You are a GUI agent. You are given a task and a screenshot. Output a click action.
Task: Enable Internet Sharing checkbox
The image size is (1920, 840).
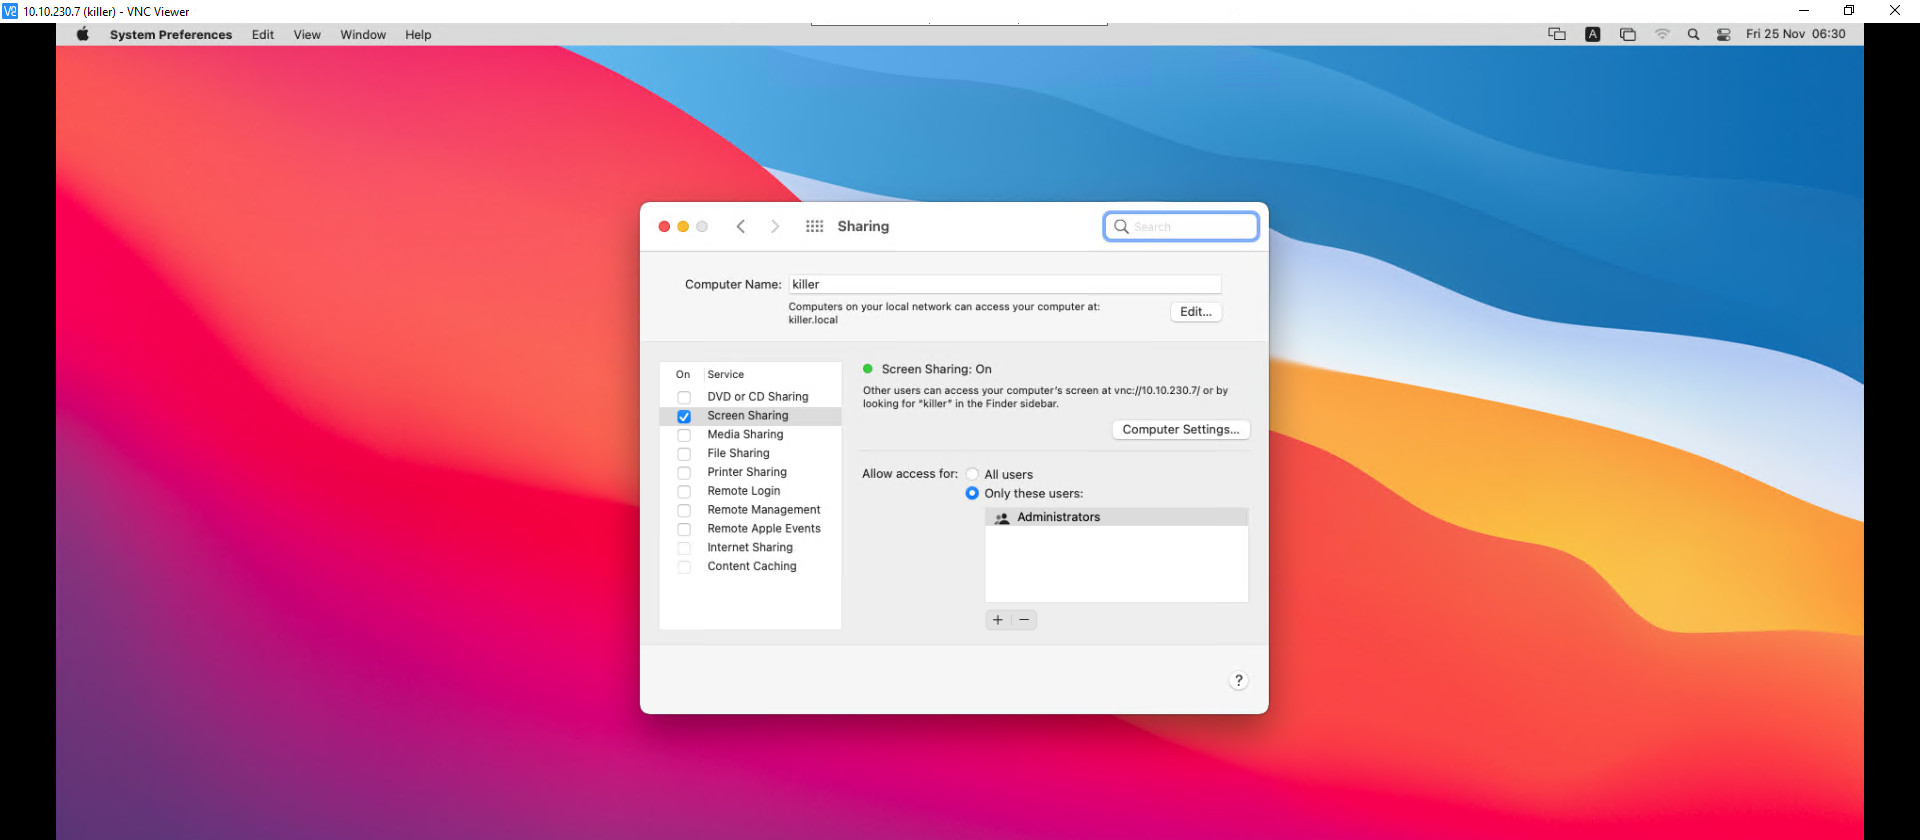point(684,549)
